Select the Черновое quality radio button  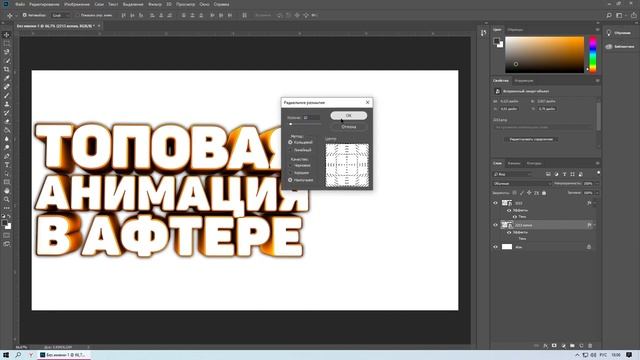290,165
